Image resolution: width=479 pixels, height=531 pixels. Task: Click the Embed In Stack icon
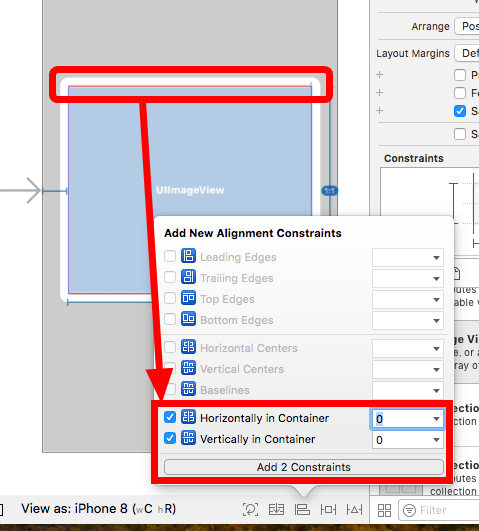[x=276, y=509]
